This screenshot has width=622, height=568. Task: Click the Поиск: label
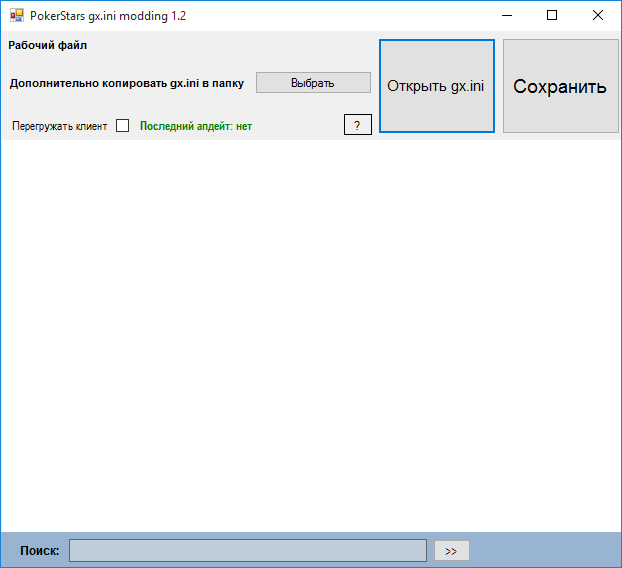[x=40, y=551]
